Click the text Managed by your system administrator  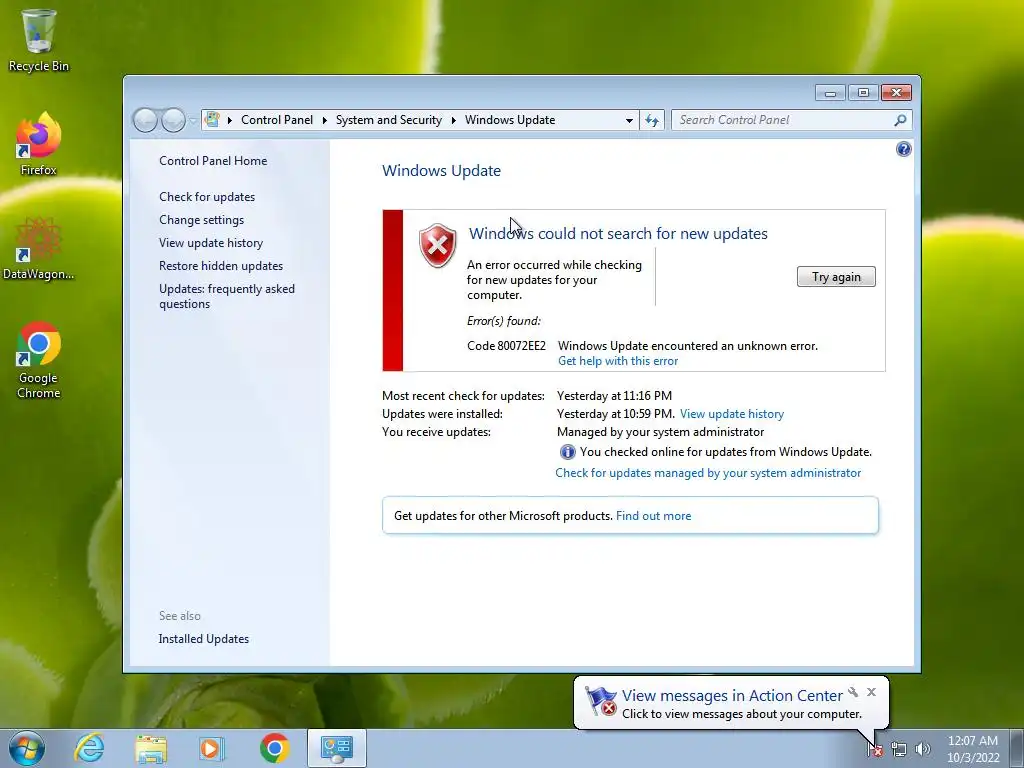(660, 432)
